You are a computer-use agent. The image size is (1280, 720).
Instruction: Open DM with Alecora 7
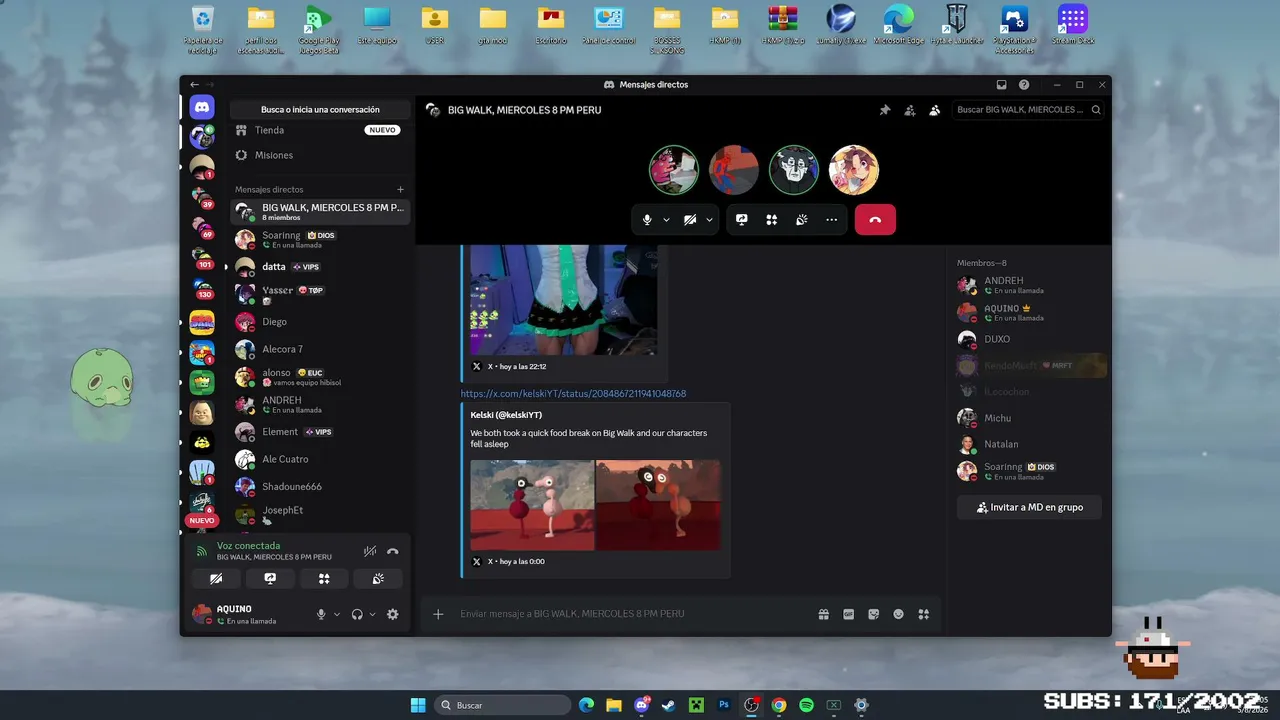(320, 349)
